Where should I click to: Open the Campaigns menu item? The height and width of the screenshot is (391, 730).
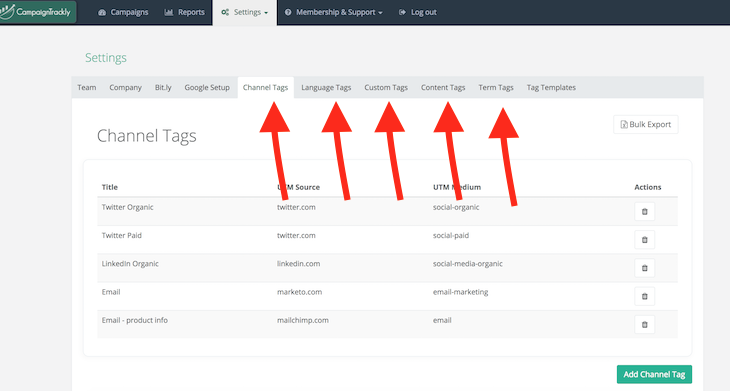click(x=123, y=12)
